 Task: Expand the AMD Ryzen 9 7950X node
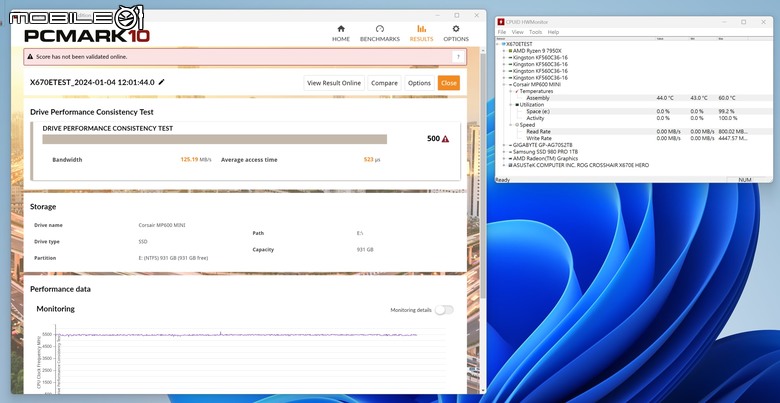(x=504, y=51)
